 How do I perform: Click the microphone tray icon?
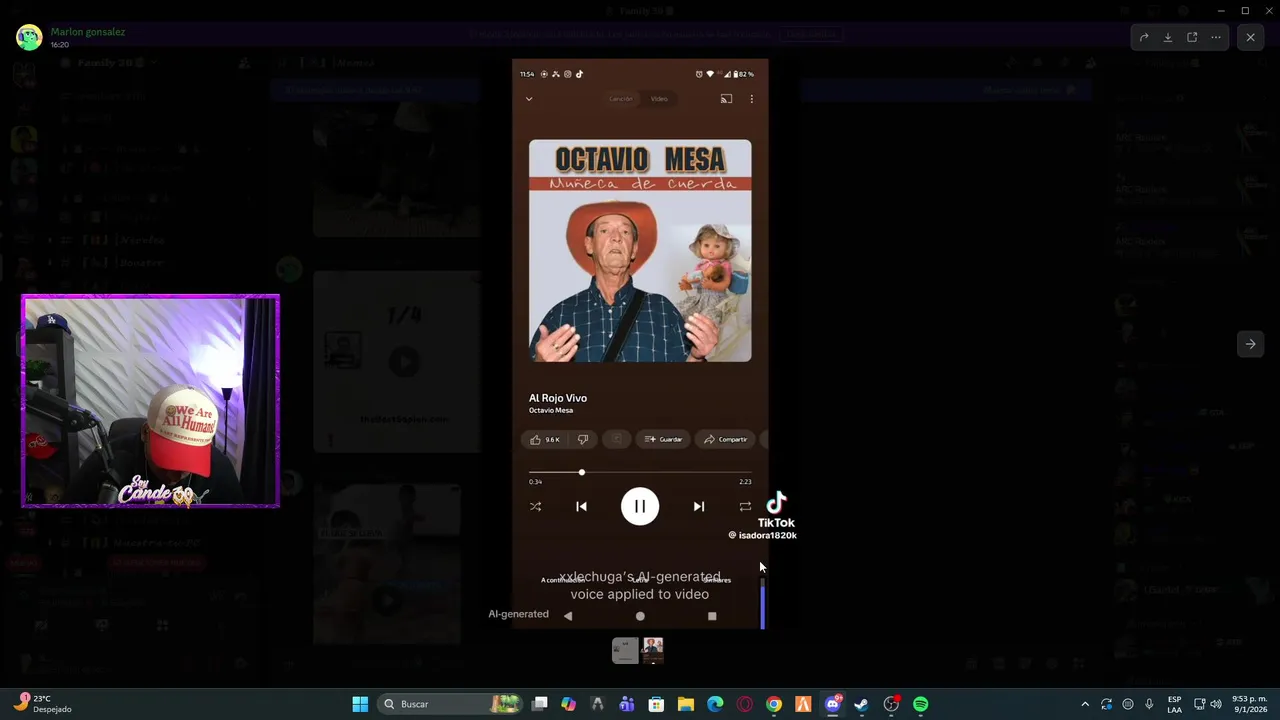click(x=1149, y=704)
